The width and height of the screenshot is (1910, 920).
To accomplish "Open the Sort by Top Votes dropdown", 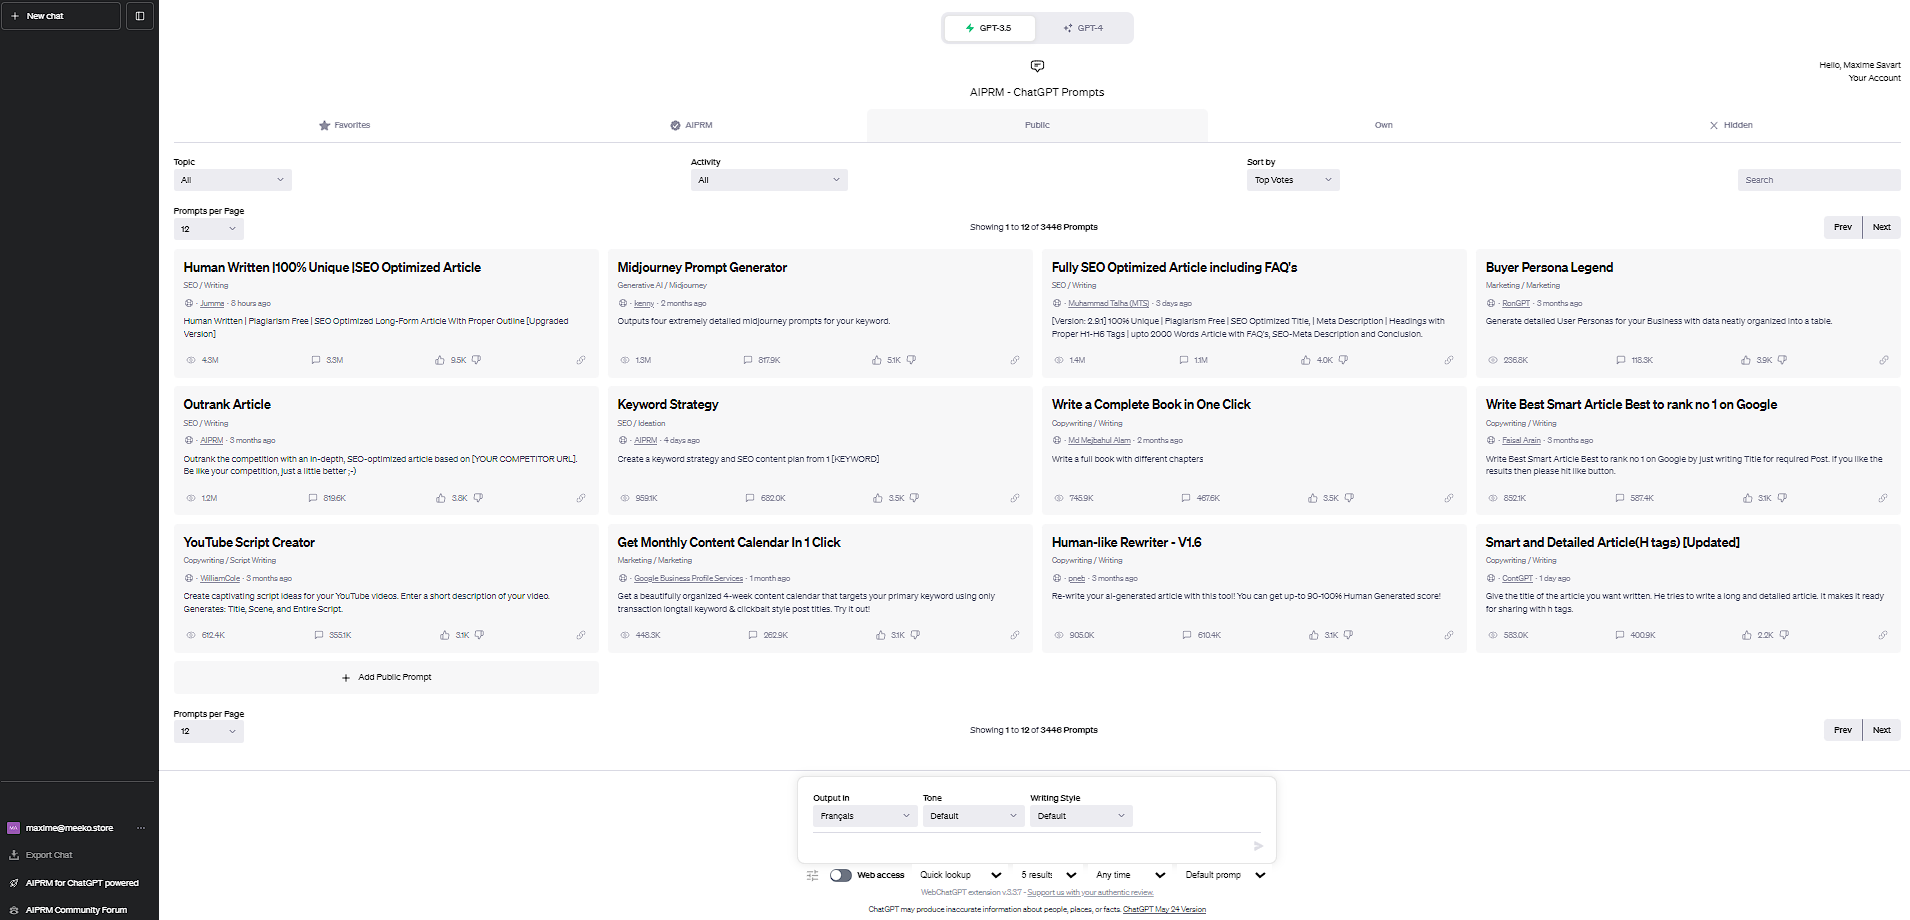I will tap(1293, 180).
